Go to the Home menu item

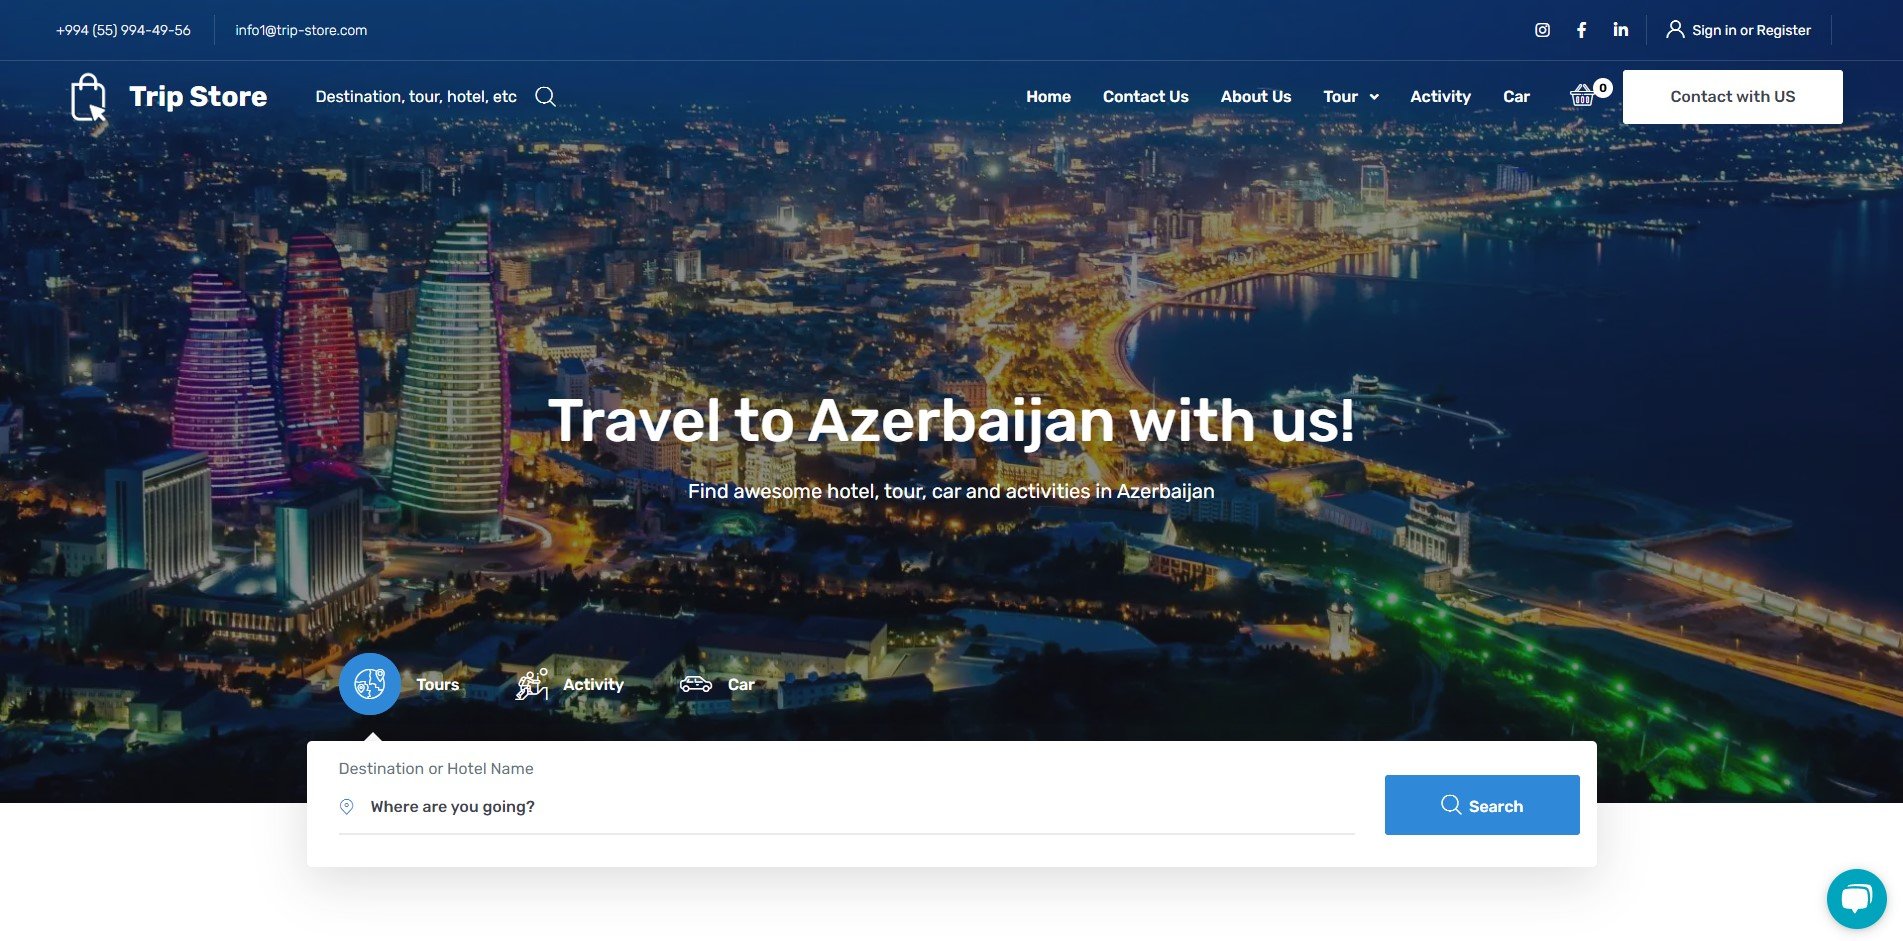pyautogui.click(x=1048, y=97)
